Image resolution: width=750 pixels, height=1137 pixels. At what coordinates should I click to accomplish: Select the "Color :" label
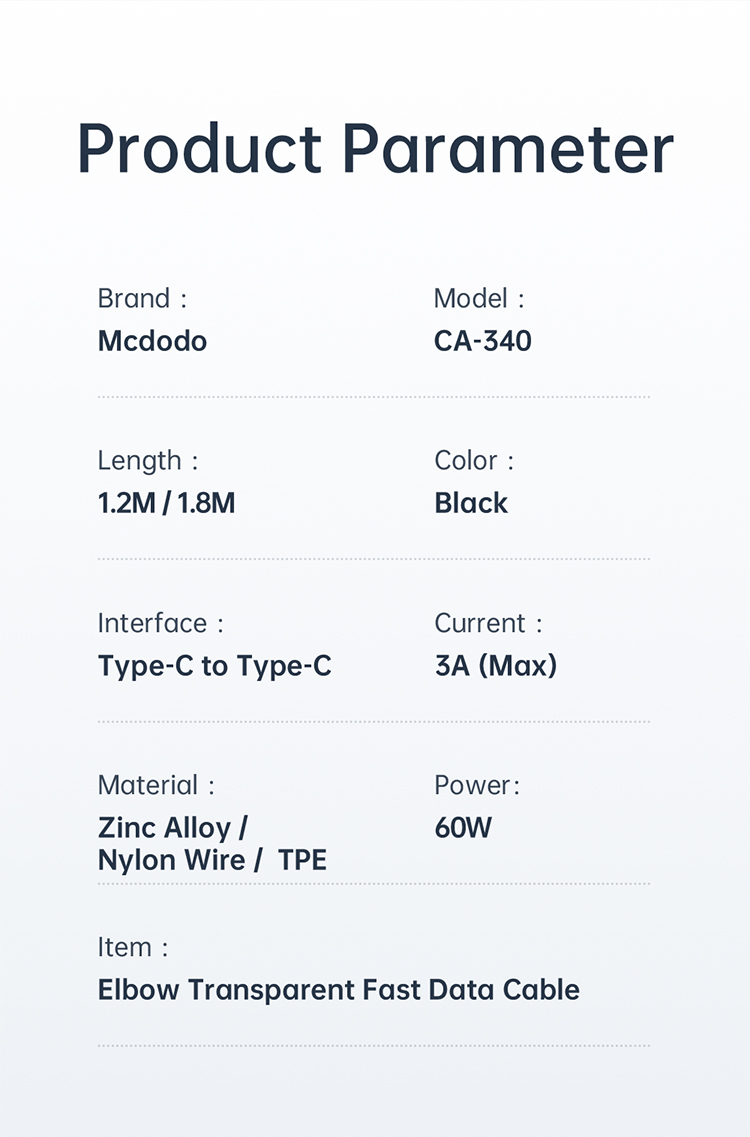[473, 461]
